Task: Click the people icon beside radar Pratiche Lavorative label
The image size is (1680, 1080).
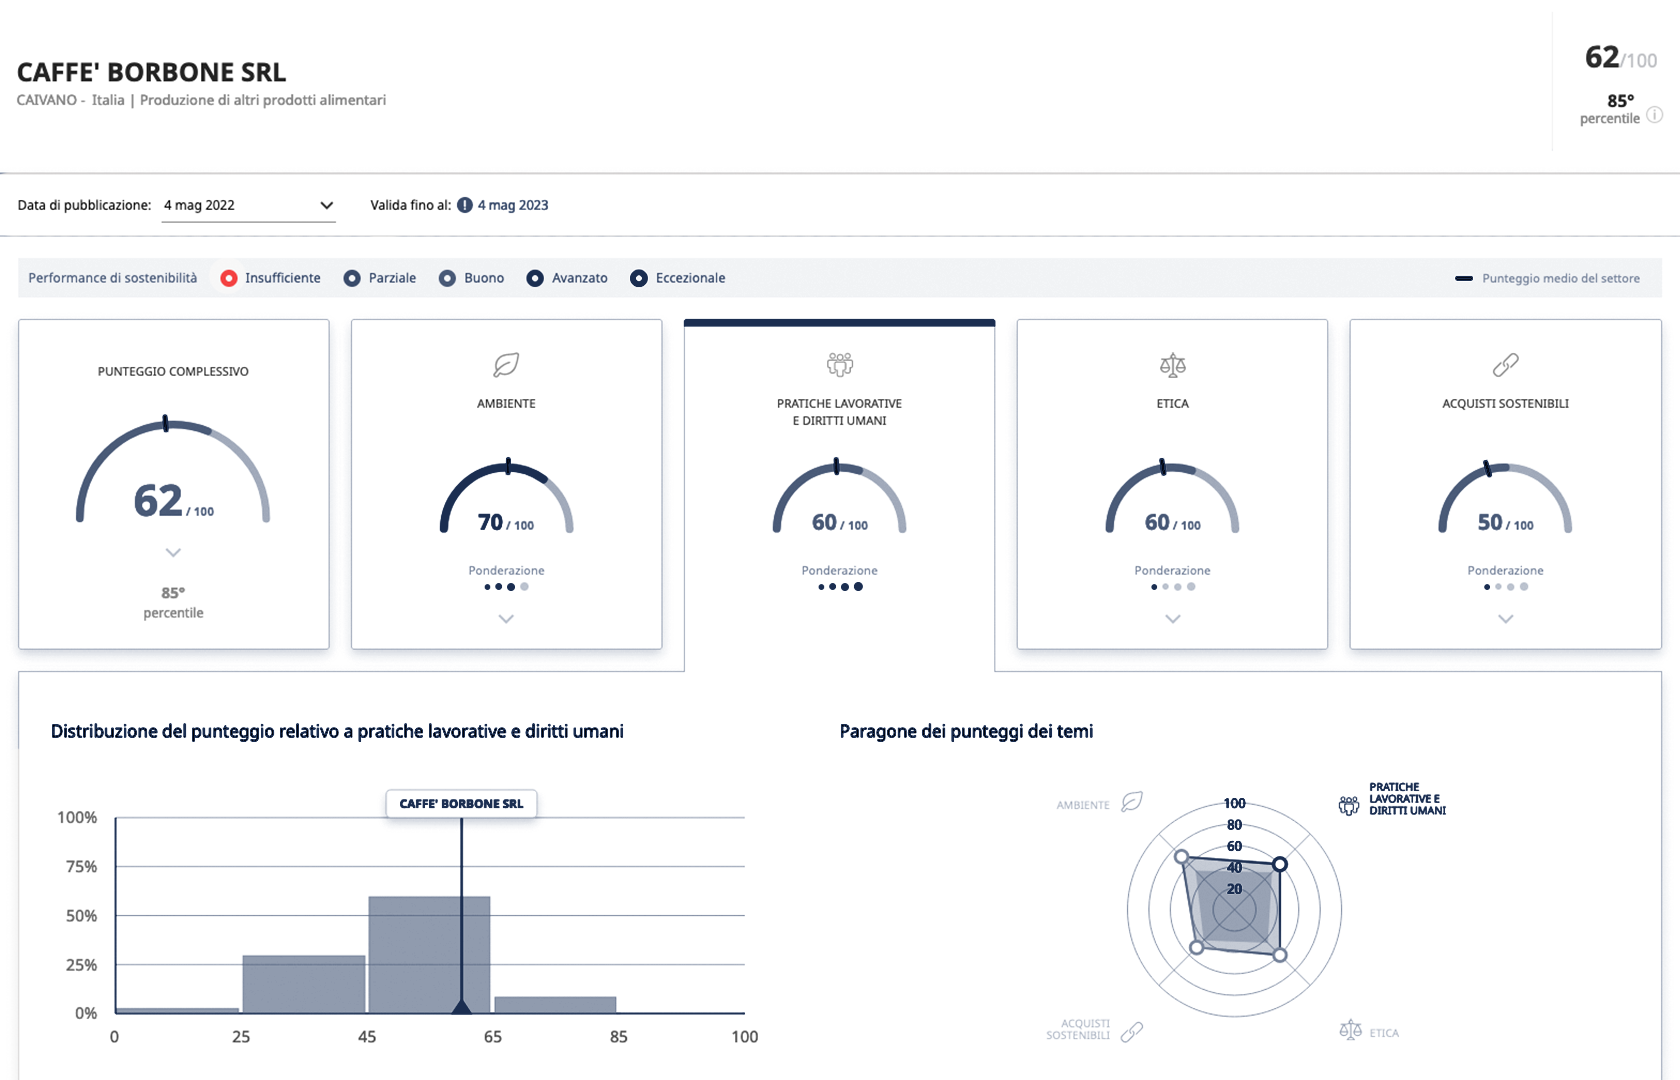Action: [1349, 805]
